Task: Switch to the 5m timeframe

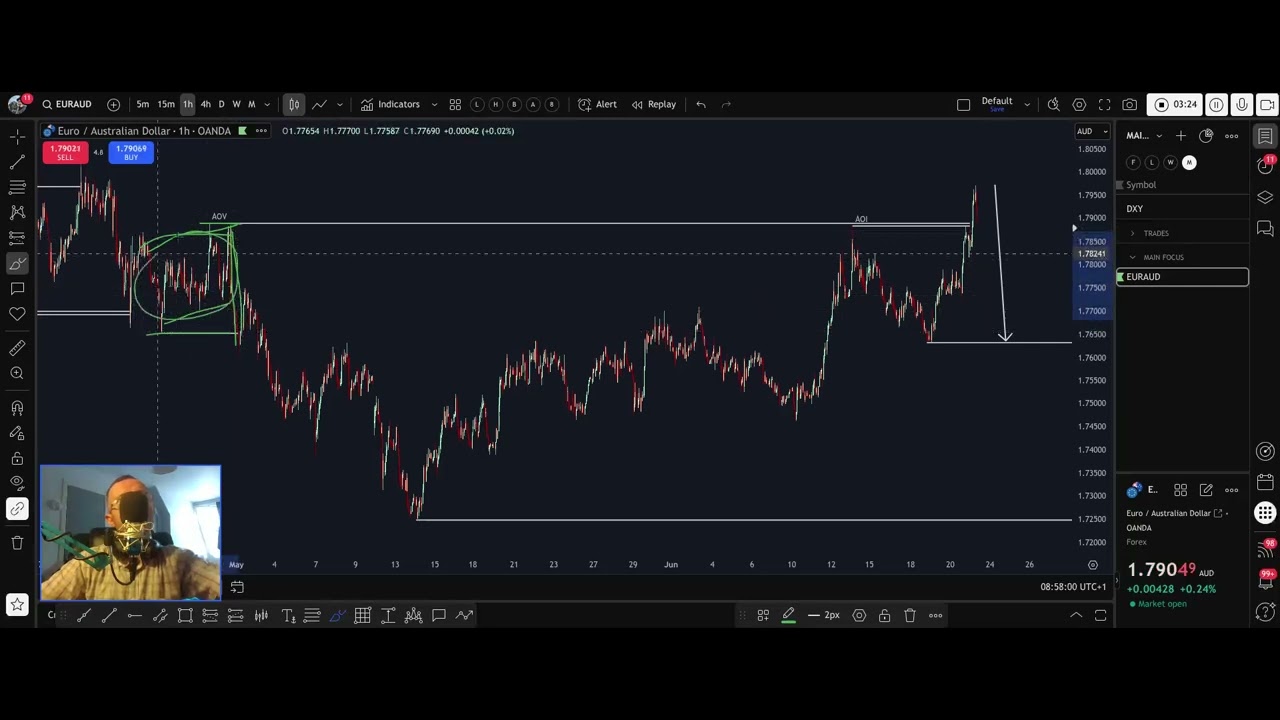Action: point(143,104)
